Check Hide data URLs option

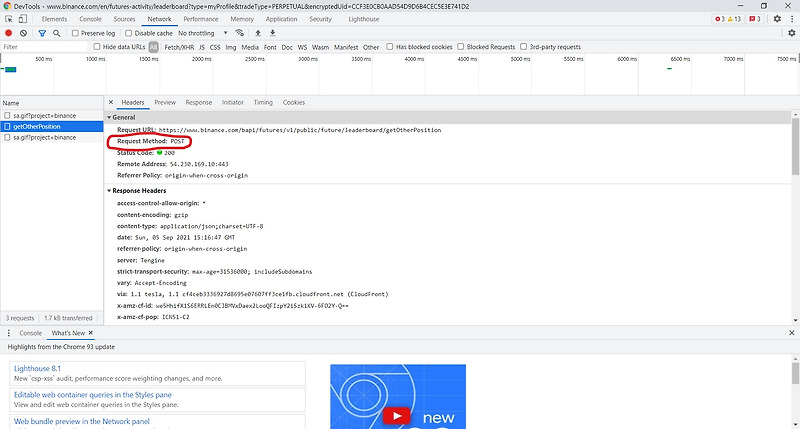[x=96, y=46]
